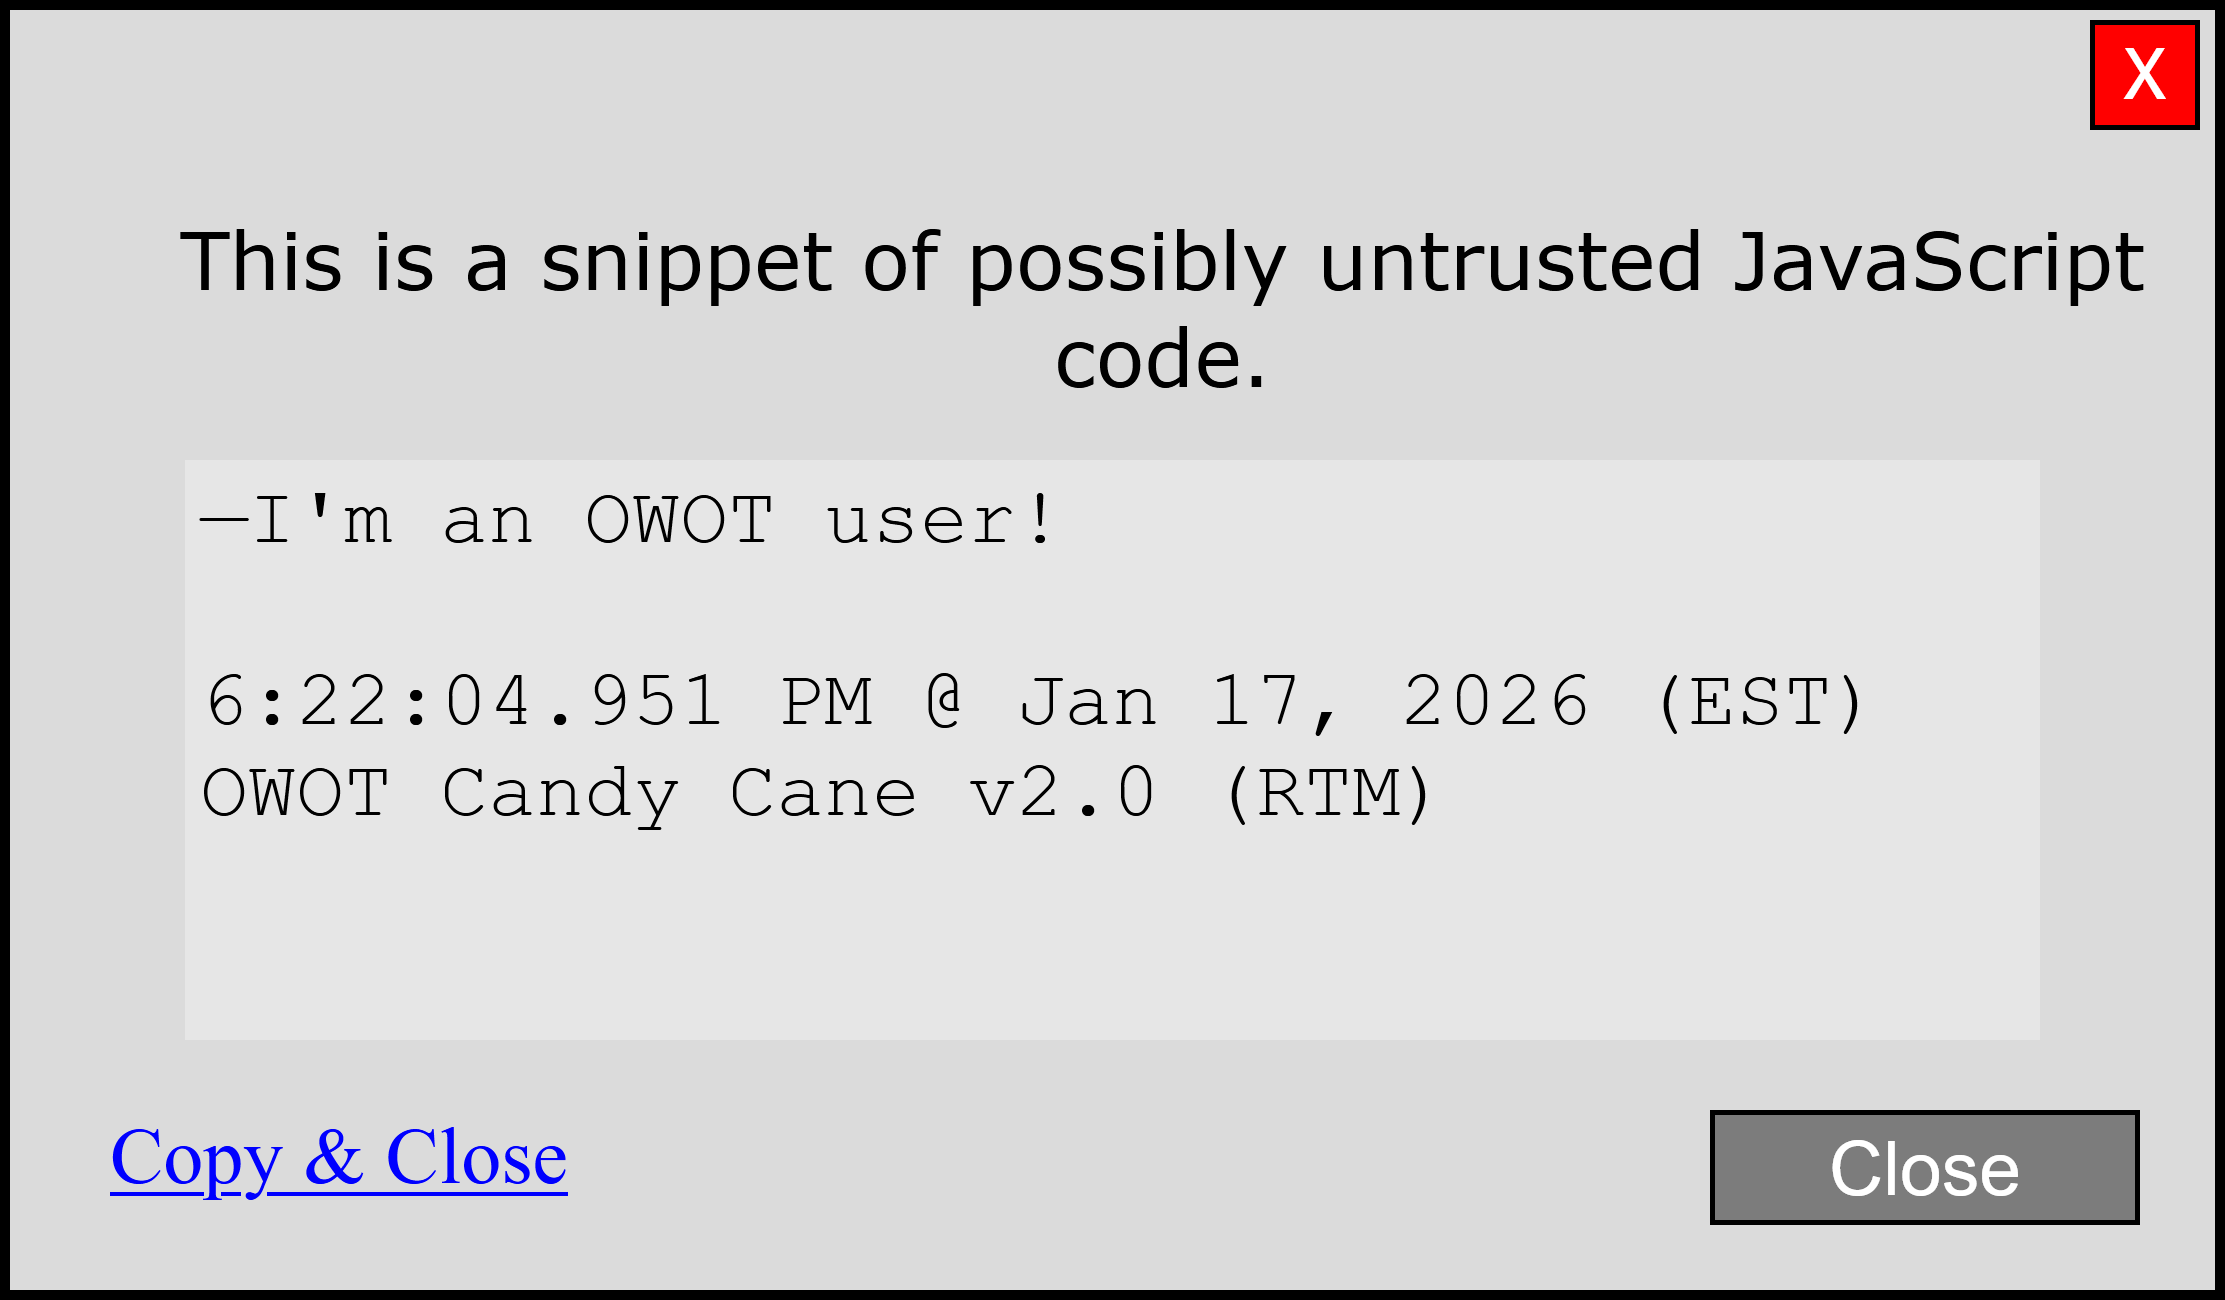Click the word "JavaScript" in heading
This screenshot has height=1300, width=2225.
pos(1938,262)
